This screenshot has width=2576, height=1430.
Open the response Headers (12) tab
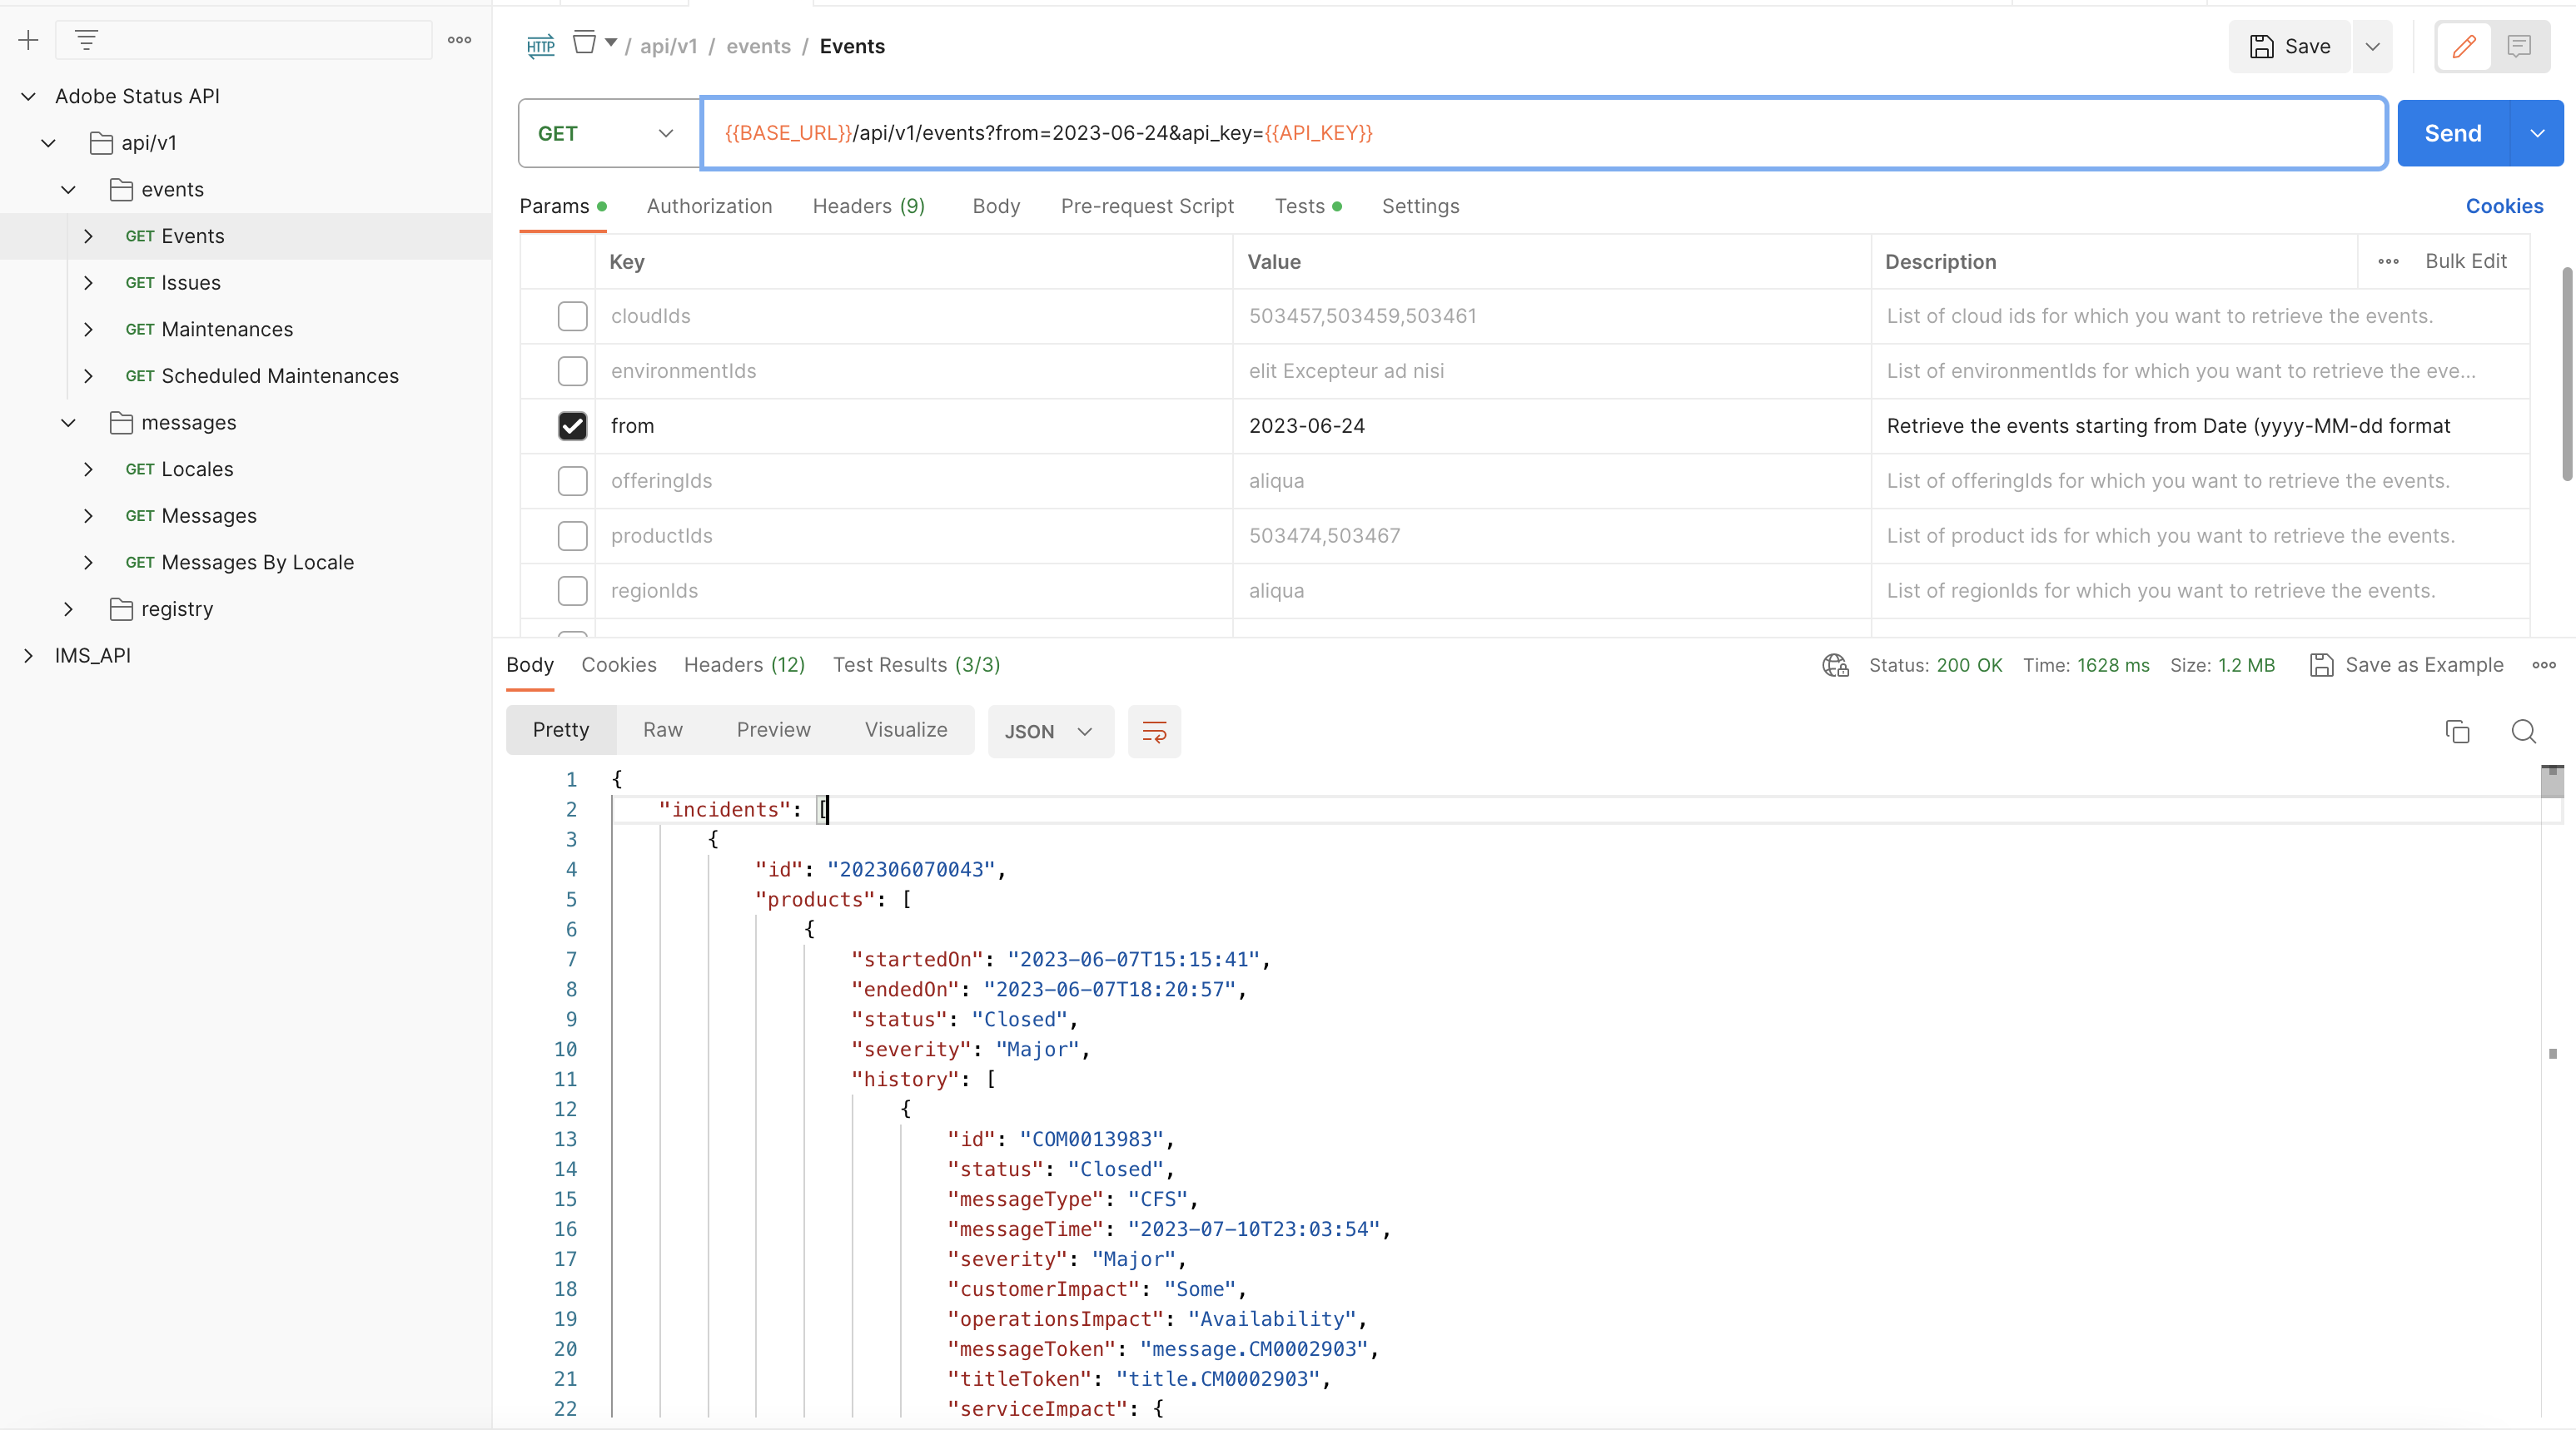click(x=744, y=665)
